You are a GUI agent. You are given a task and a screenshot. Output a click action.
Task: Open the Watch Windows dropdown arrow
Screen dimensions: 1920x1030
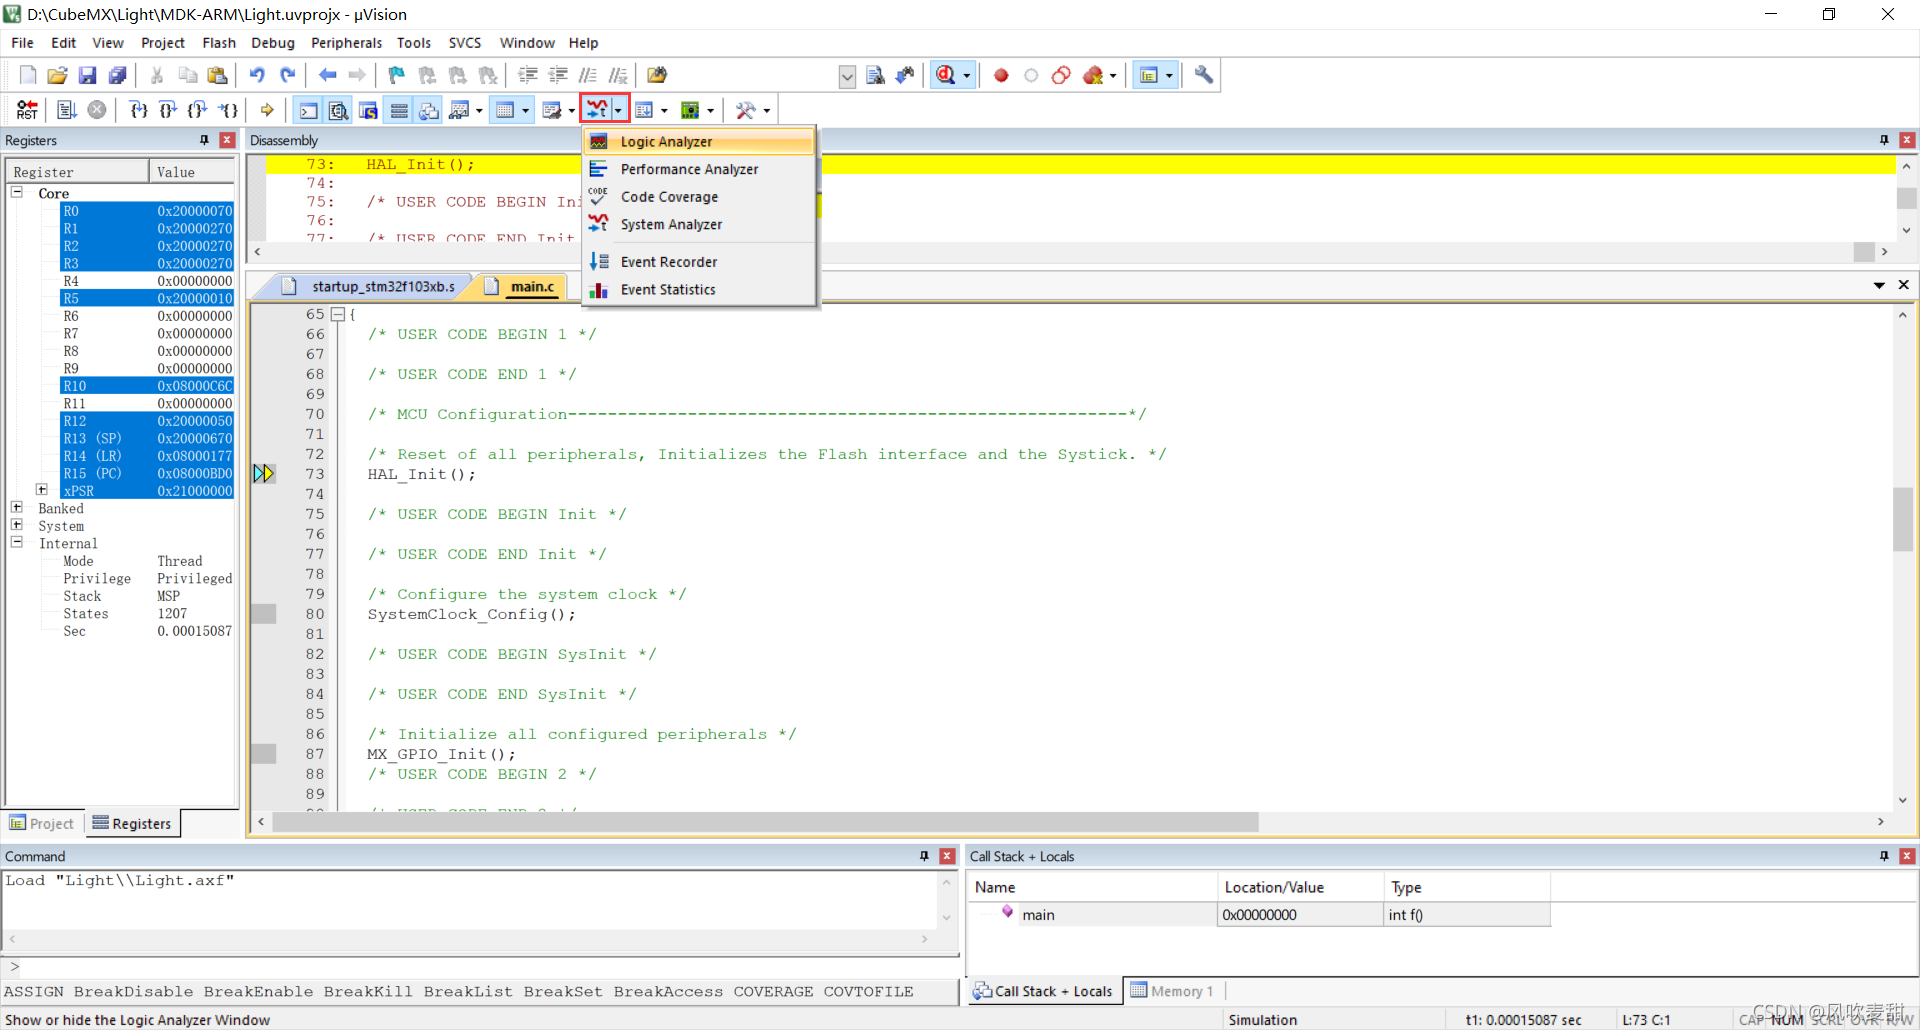pyautogui.click(x=480, y=111)
